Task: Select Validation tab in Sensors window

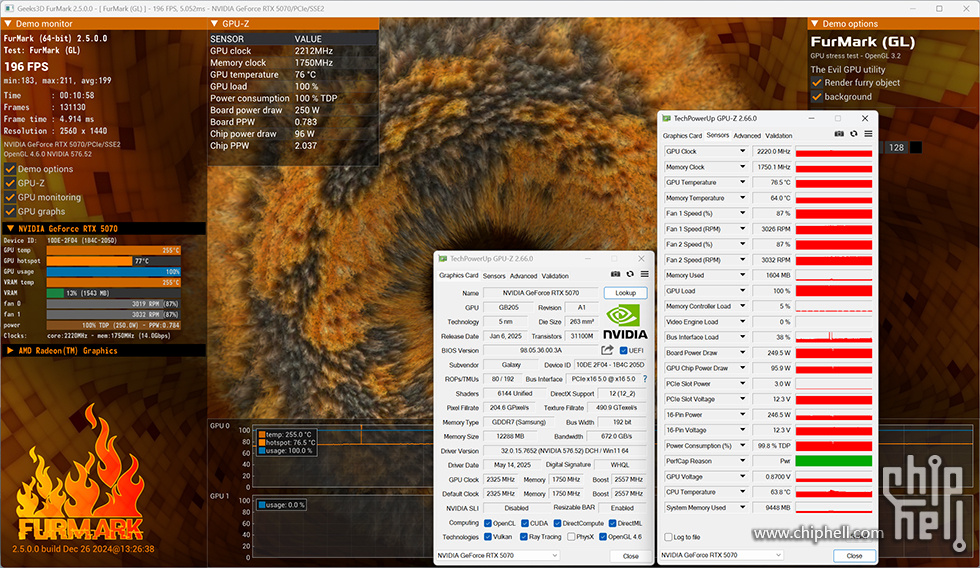Action: pos(779,136)
